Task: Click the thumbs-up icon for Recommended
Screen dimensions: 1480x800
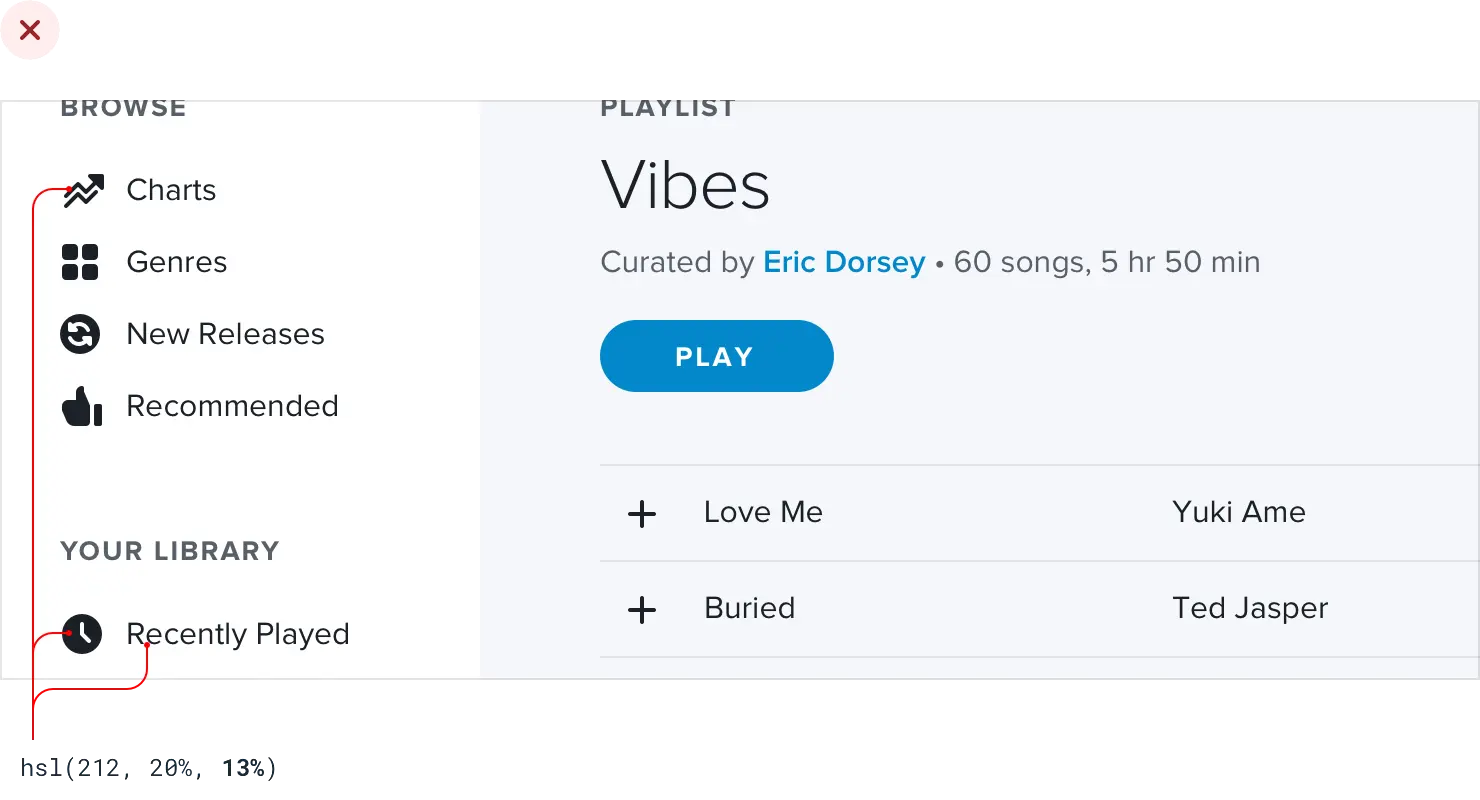Action: (x=82, y=406)
